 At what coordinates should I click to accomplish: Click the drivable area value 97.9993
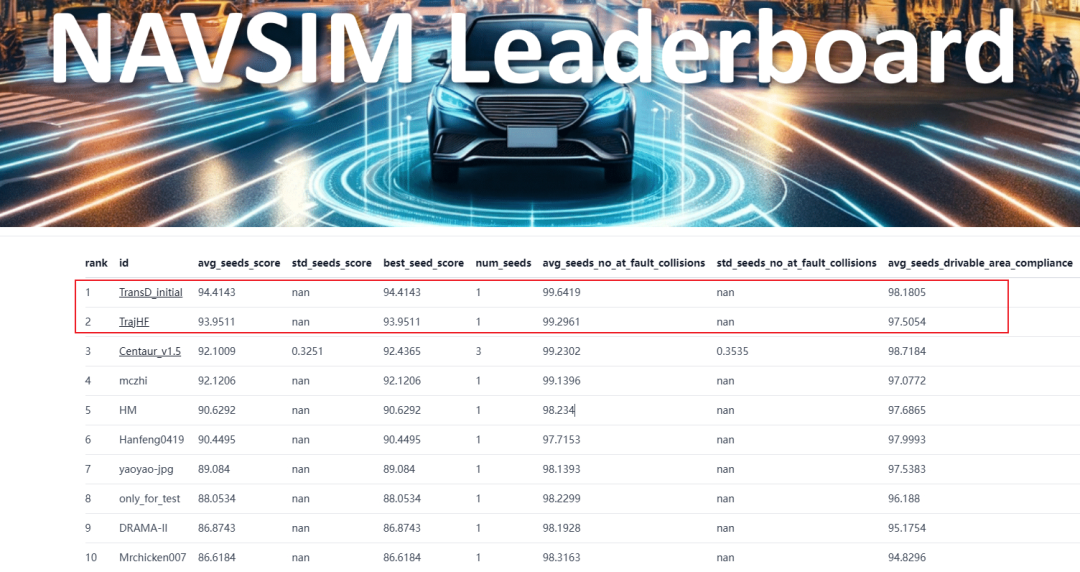907,440
